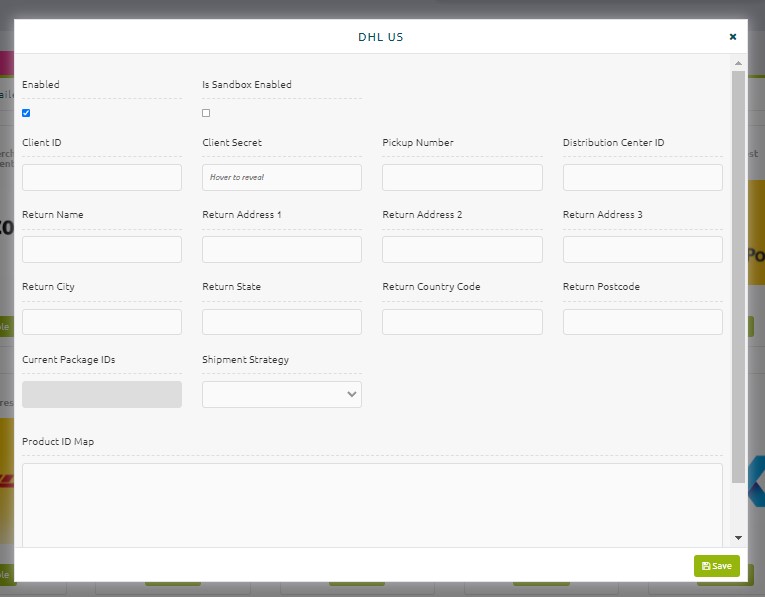Select the Pickup Number input

tap(462, 177)
